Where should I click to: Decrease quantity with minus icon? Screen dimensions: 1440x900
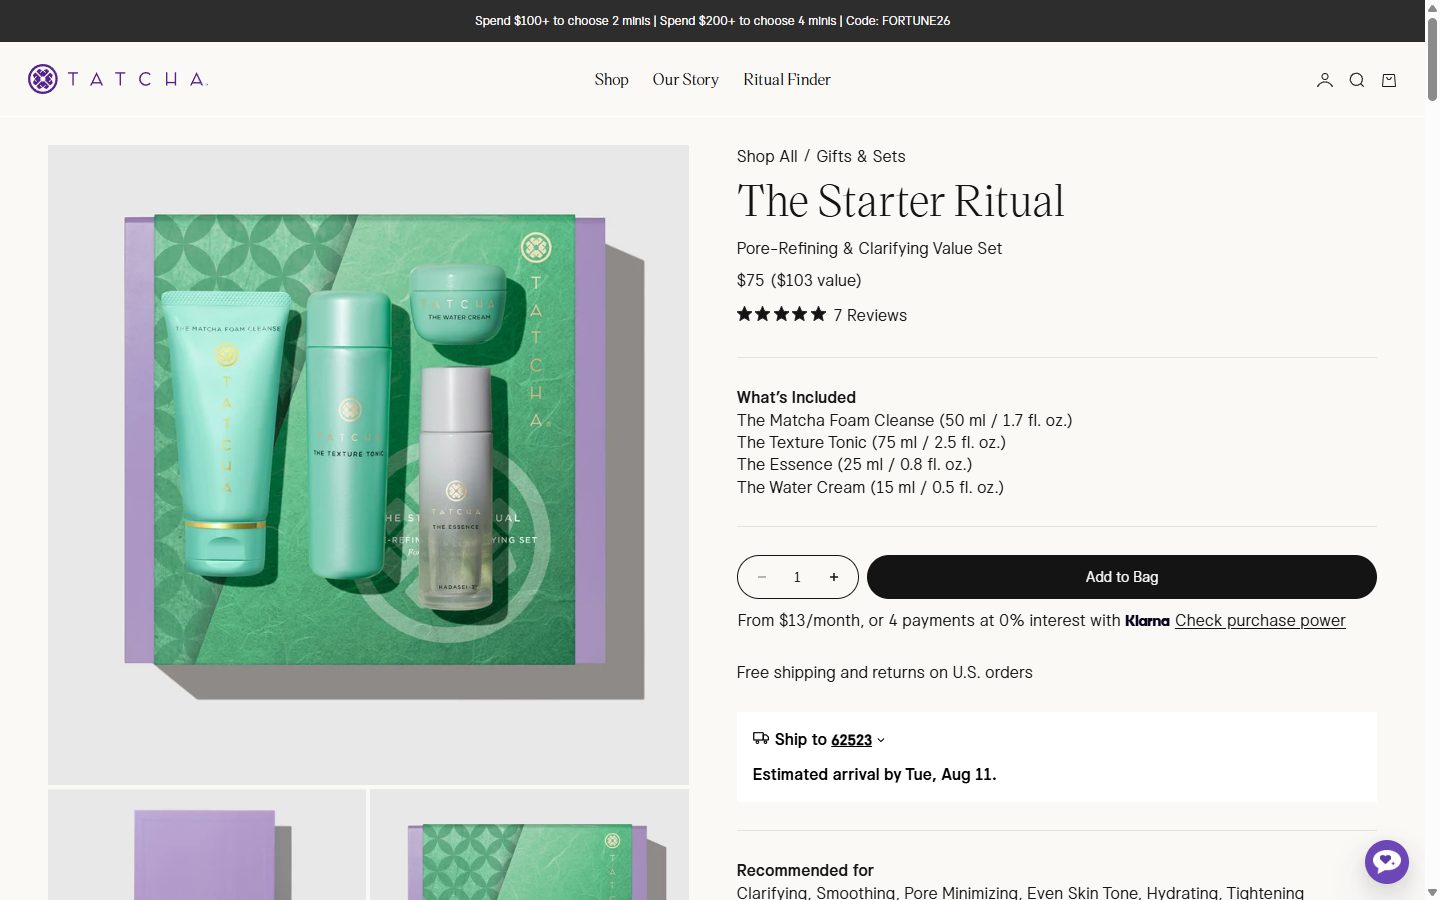click(762, 577)
